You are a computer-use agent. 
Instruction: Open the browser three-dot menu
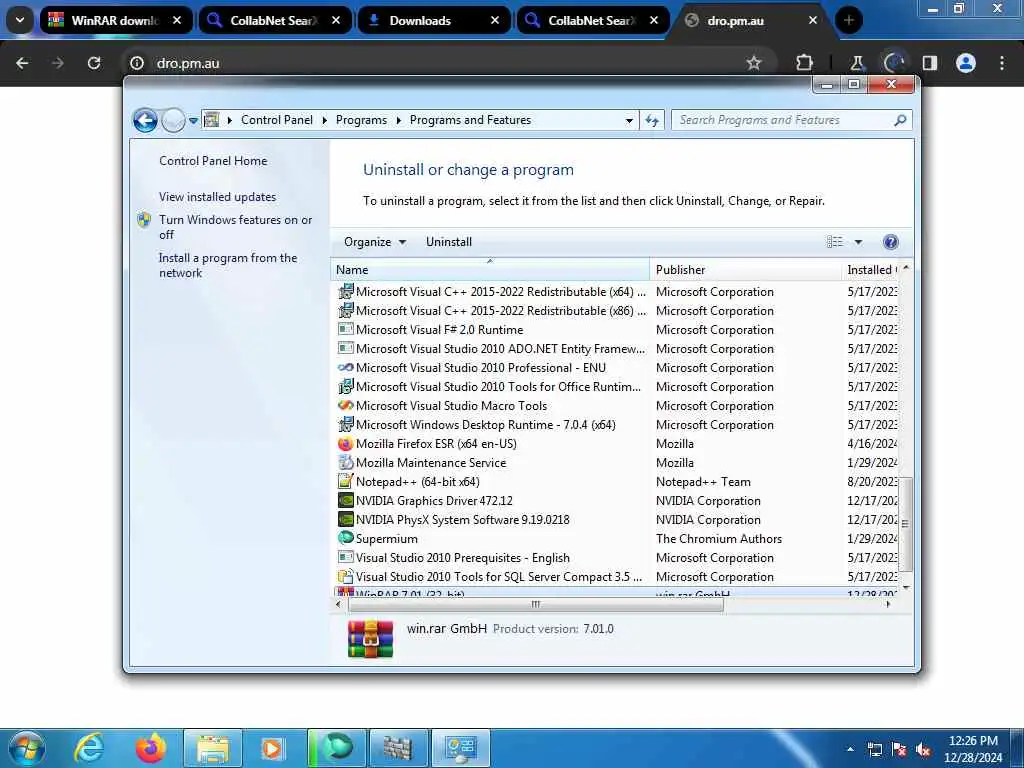point(1002,63)
